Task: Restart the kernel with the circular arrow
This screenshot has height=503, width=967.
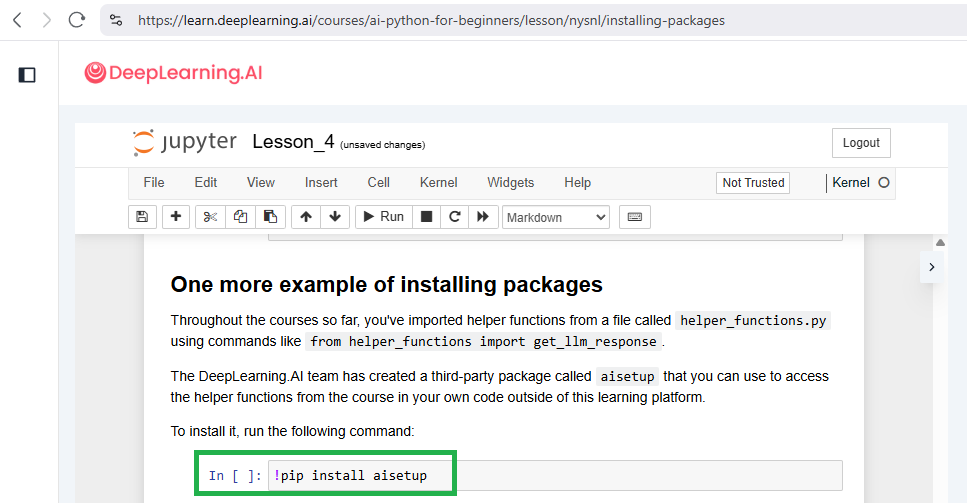Action: tap(455, 217)
